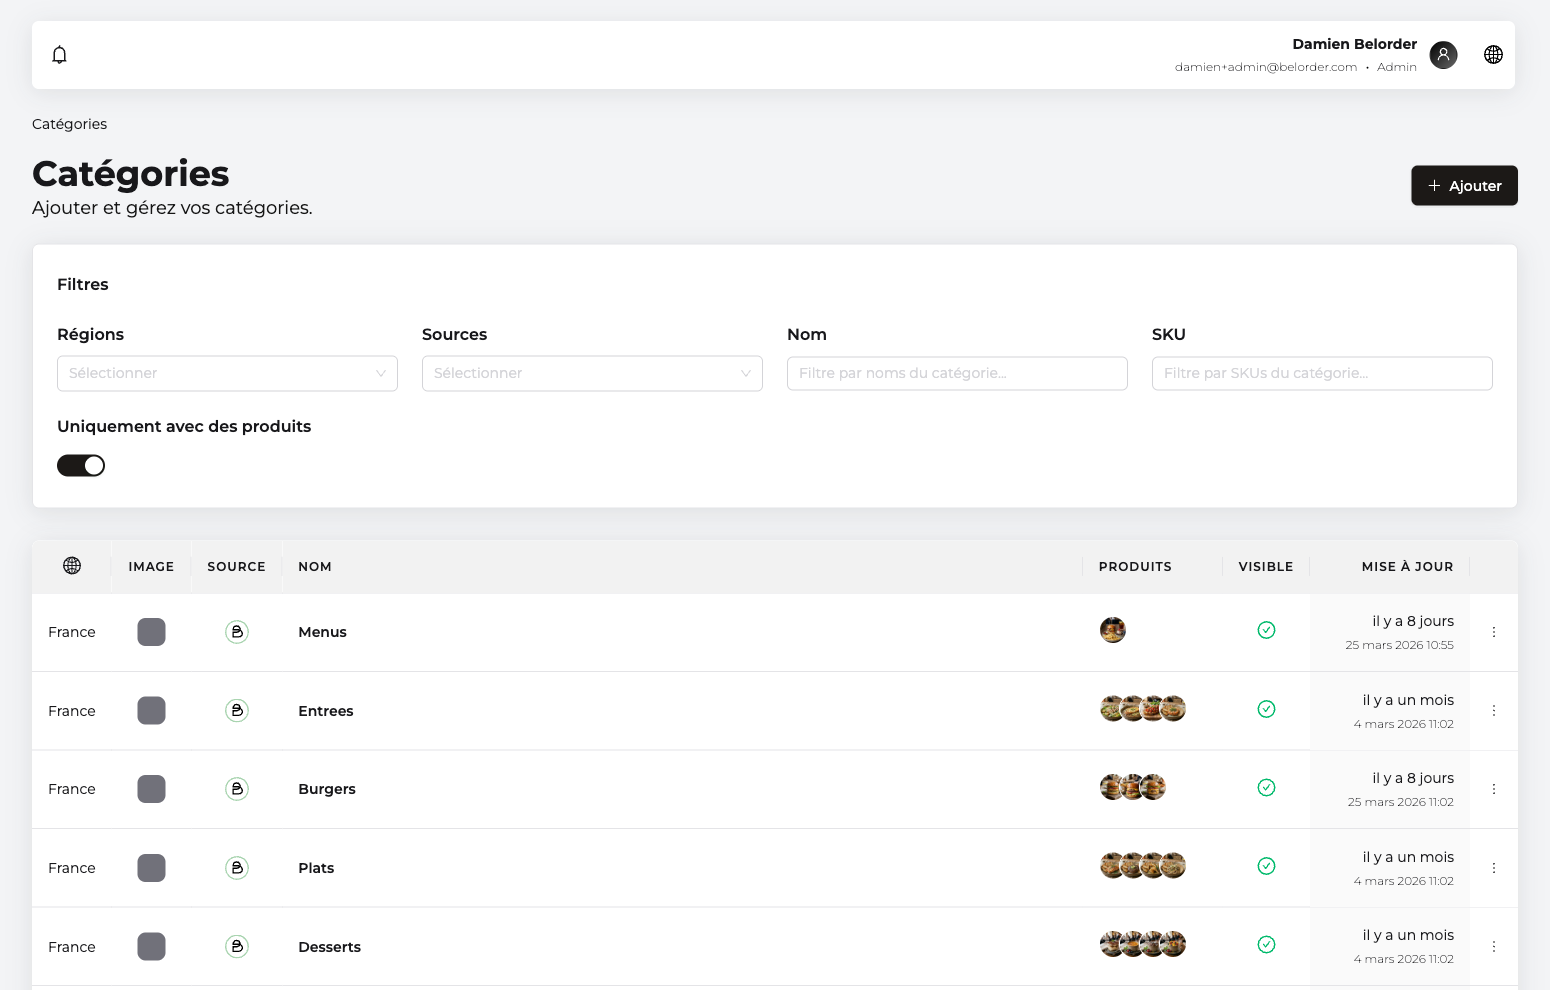Click the visible checkmark for Desserts
The image size is (1550, 990).
[x=1266, y=944]
